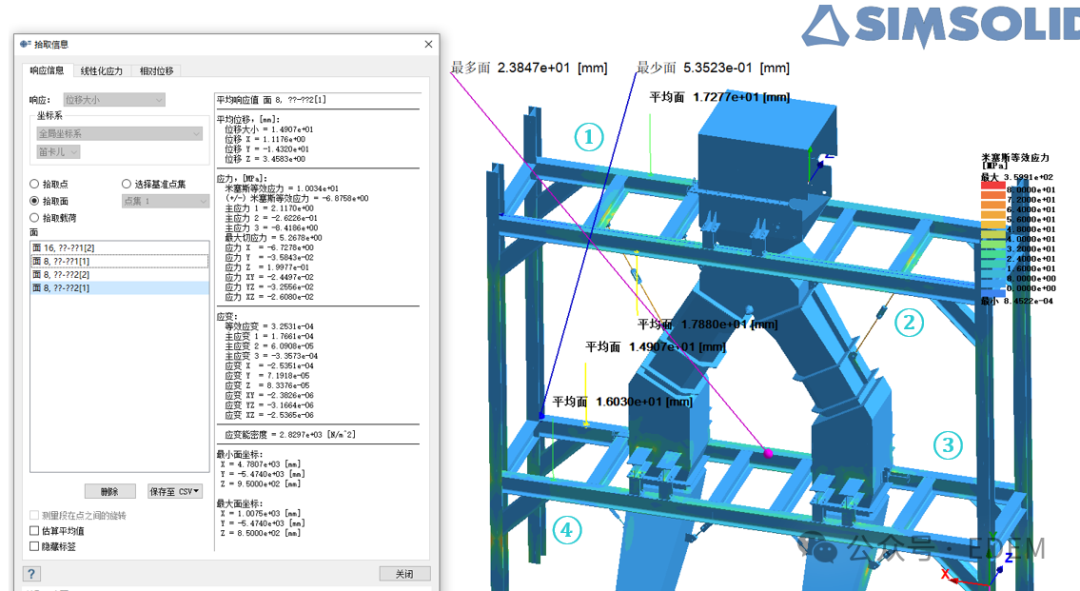
Task: Enable the 估算平均值 checkbox
Action: pos(35,531)
